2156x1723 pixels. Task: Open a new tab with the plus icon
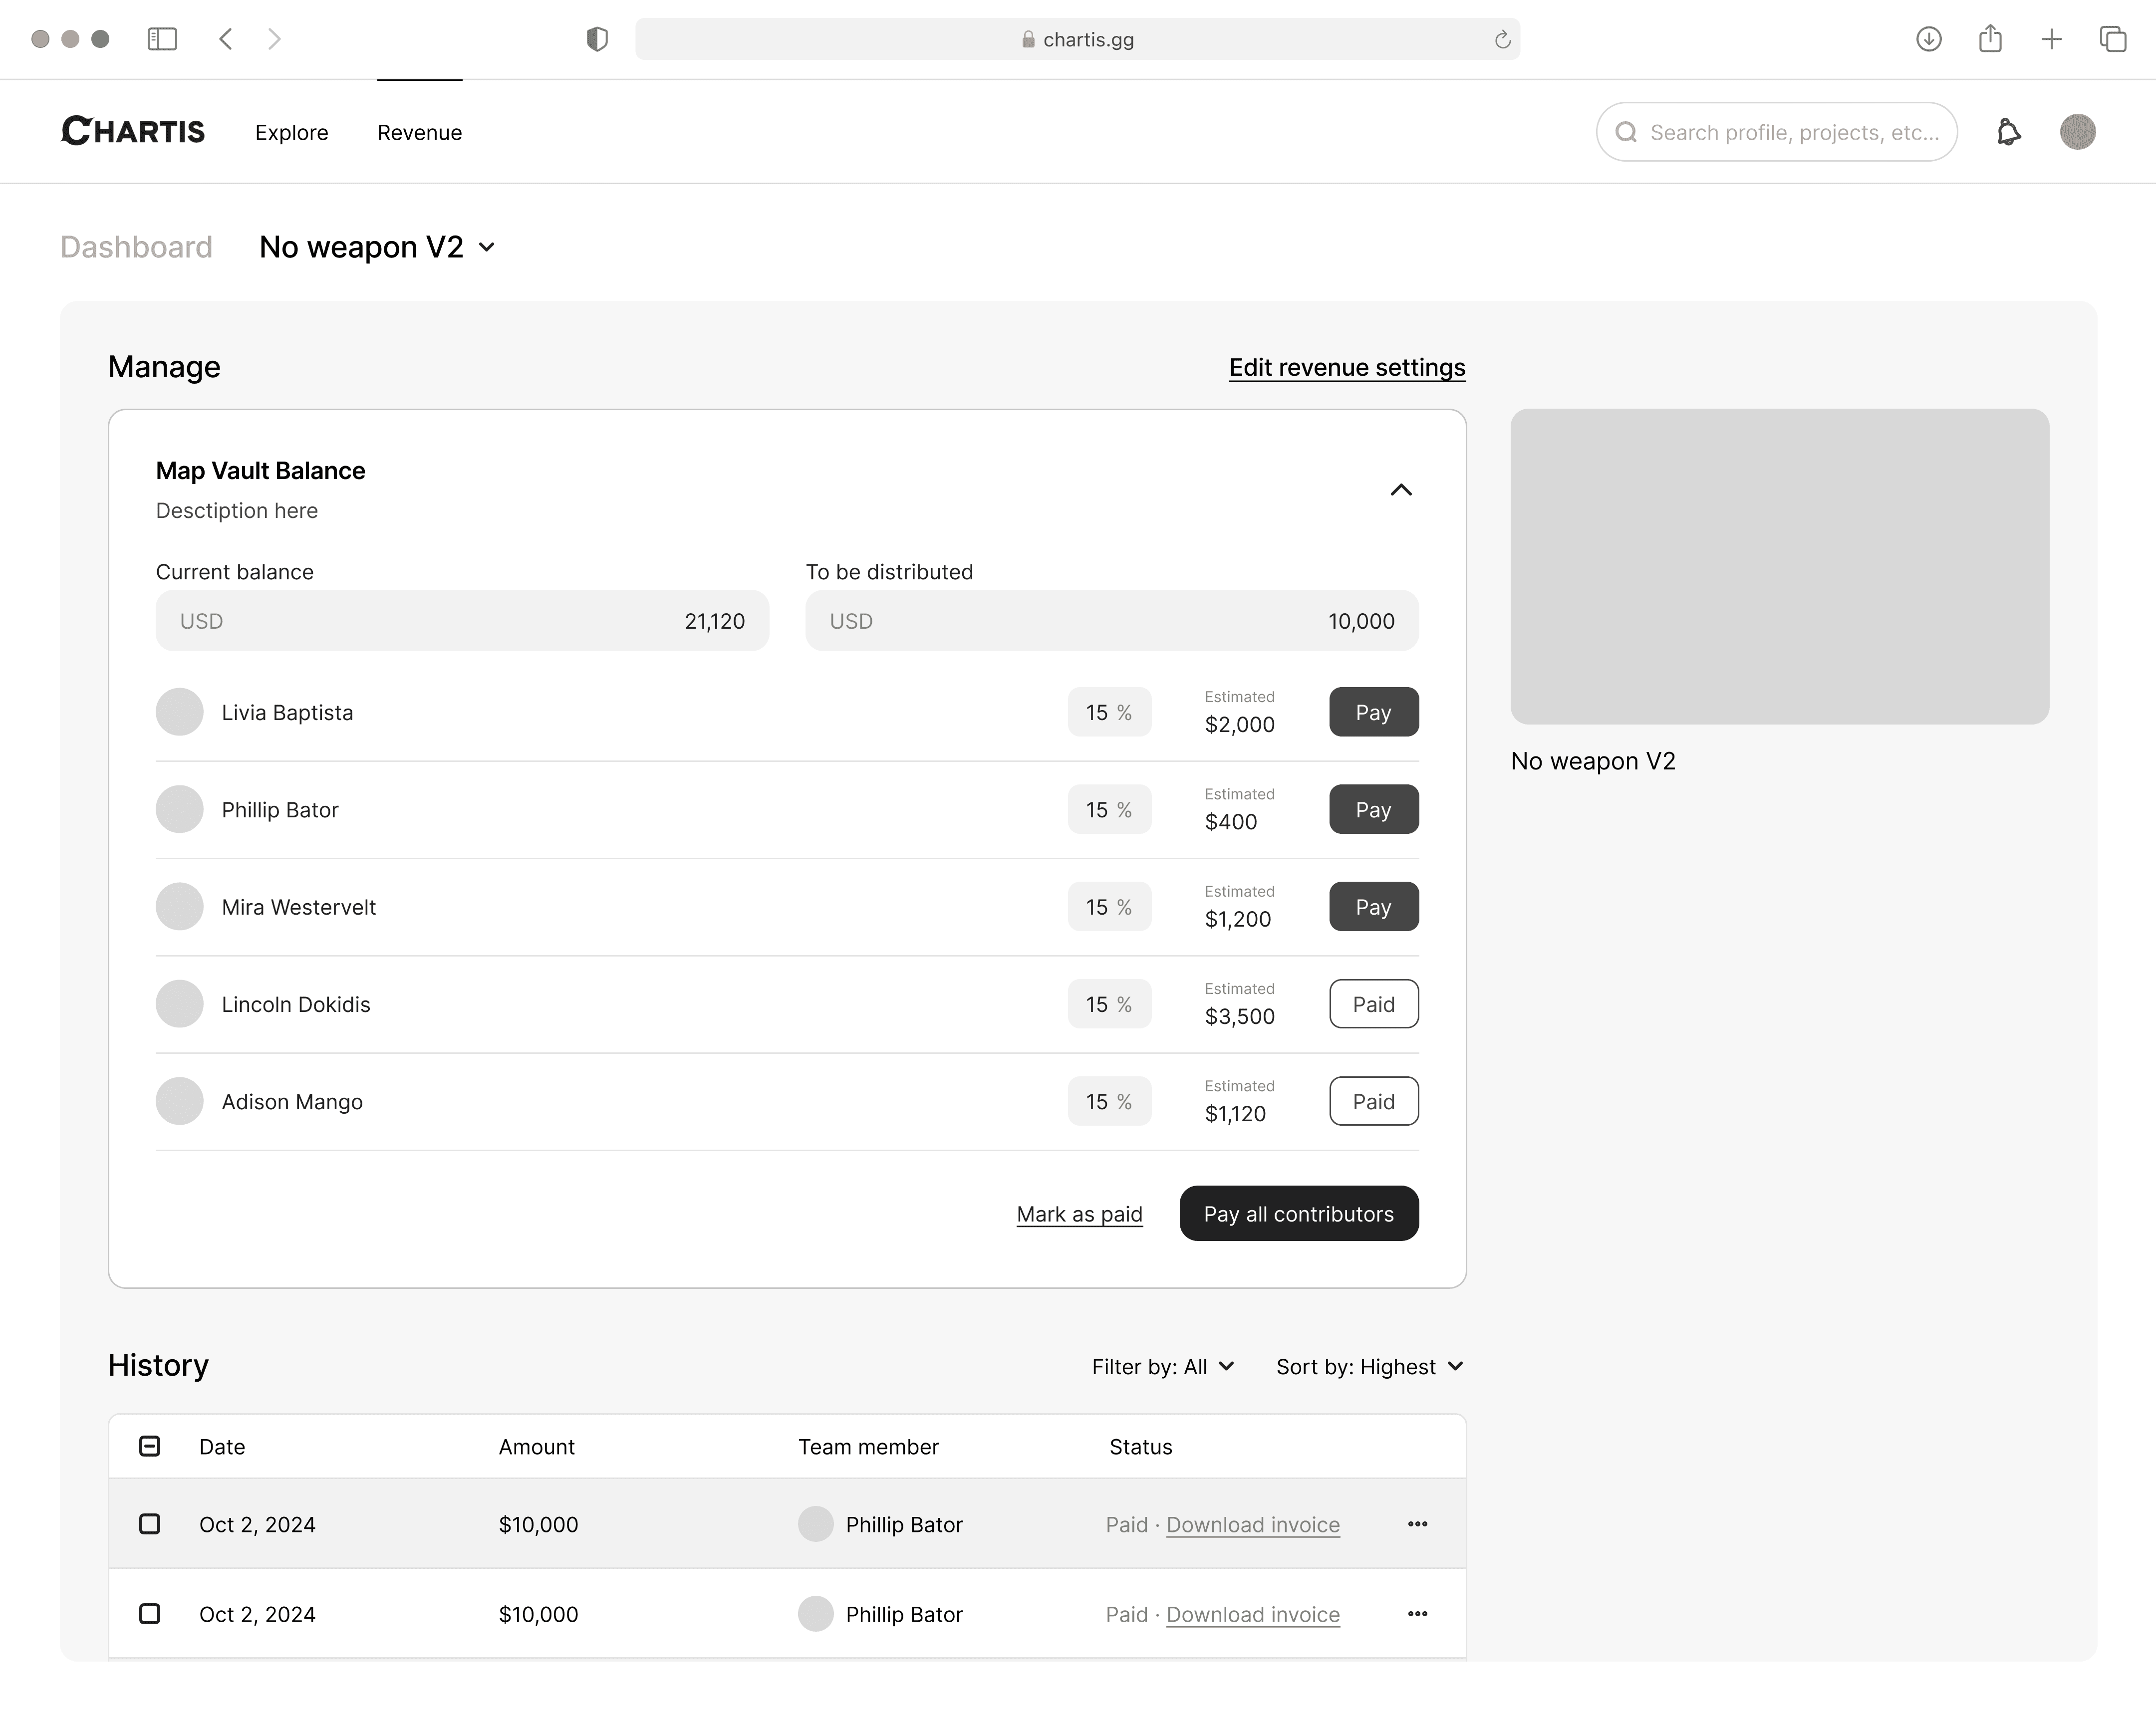pos(2051,39)
